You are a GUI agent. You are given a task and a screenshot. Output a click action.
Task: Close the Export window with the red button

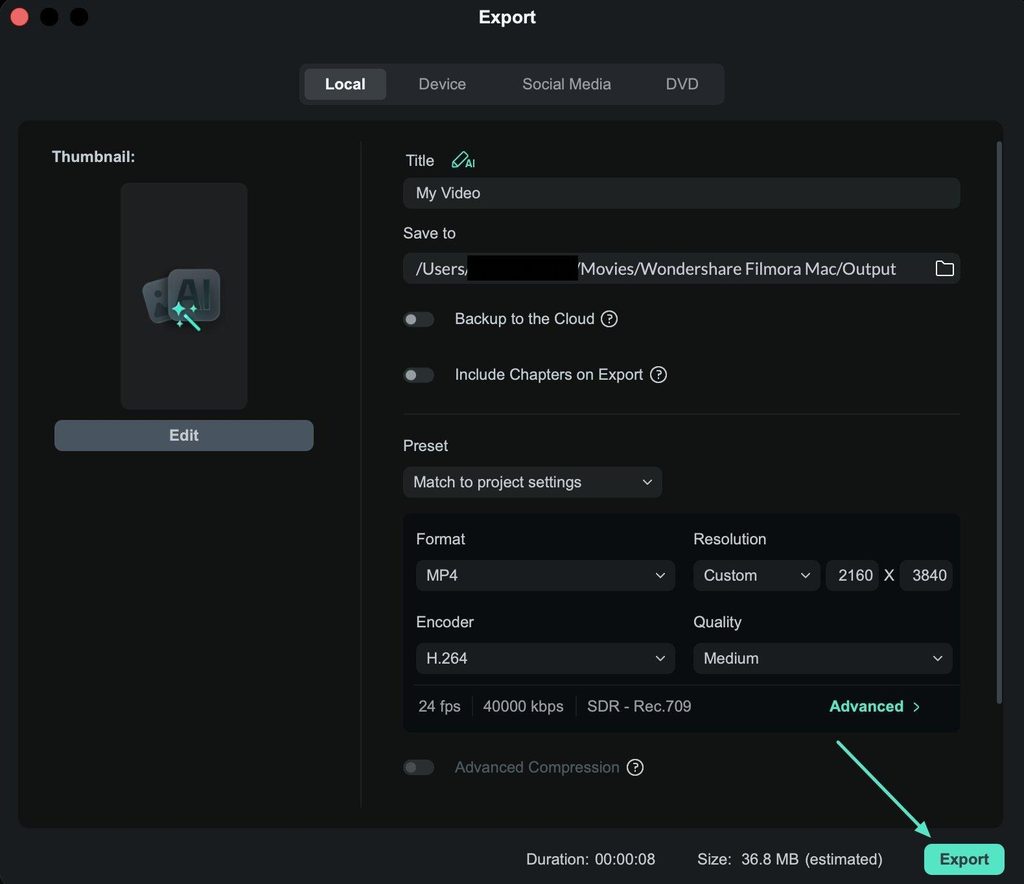click(x=20, y=16)
